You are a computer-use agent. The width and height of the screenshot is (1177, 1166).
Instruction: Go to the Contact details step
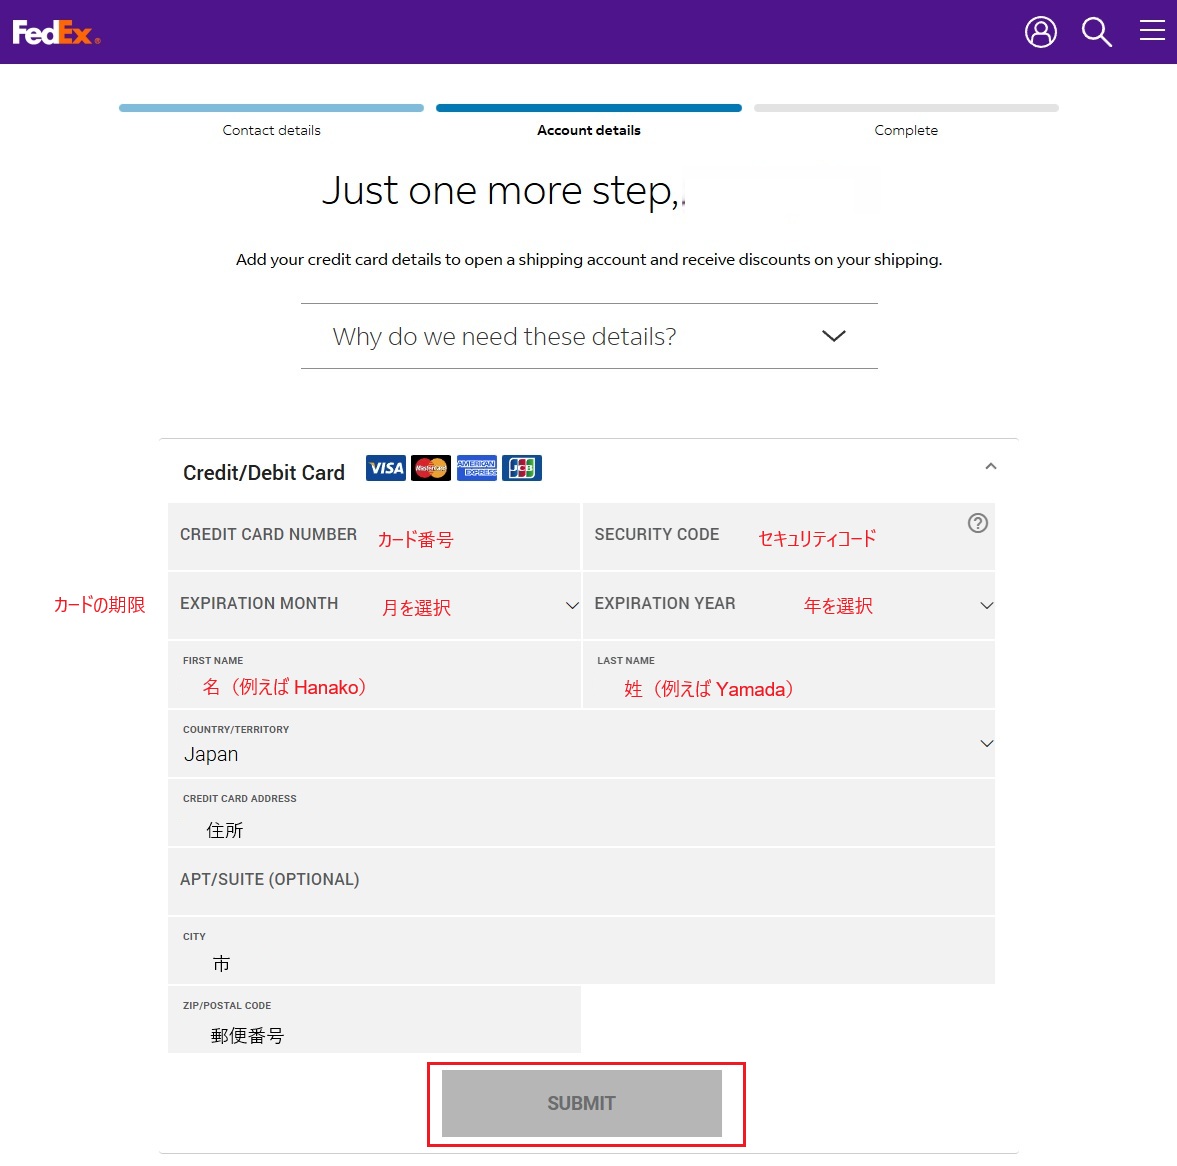click(271, 130)
